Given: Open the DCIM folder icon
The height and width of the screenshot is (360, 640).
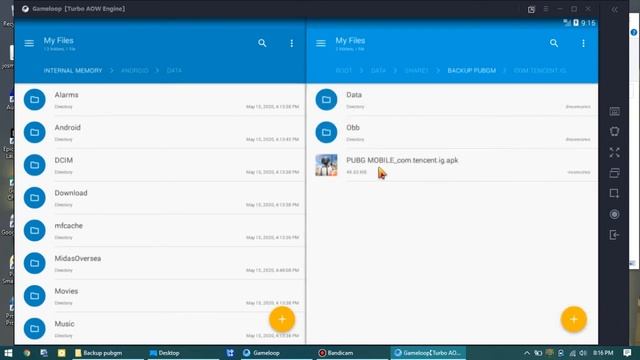Looking at the screenshot, I should click(x=35, y=165).
